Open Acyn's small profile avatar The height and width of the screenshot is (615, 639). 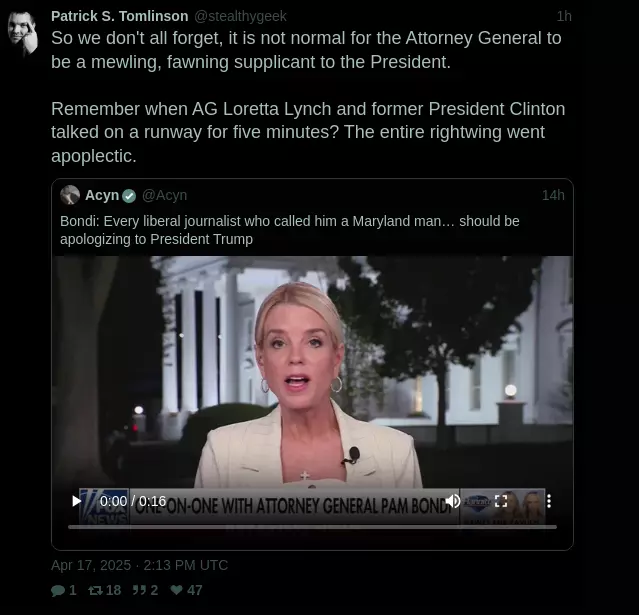click(x=70, y=195)
